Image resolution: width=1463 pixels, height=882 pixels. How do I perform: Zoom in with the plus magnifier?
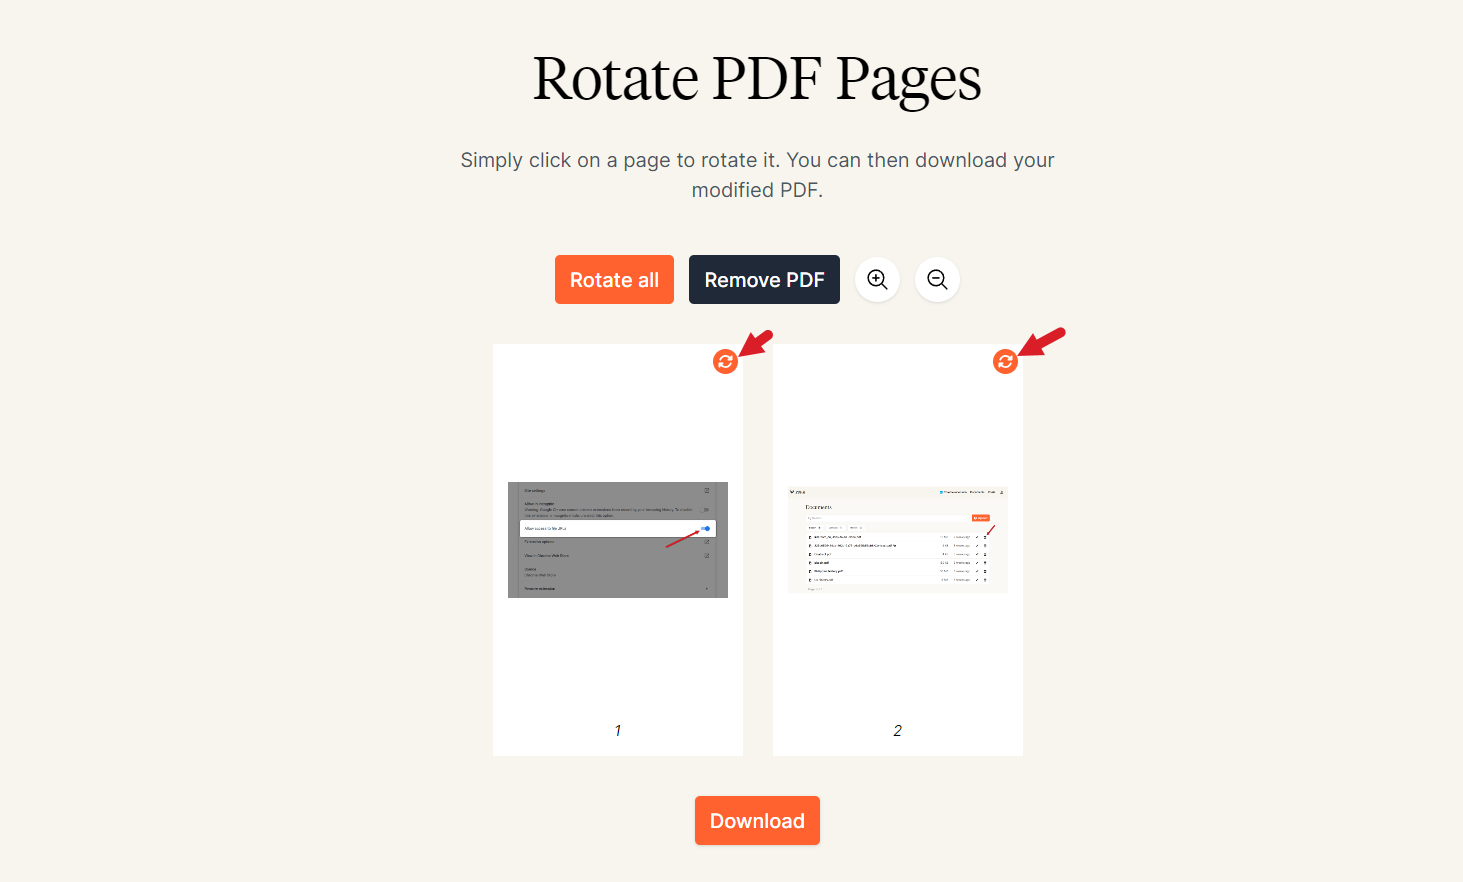[877, 280]
